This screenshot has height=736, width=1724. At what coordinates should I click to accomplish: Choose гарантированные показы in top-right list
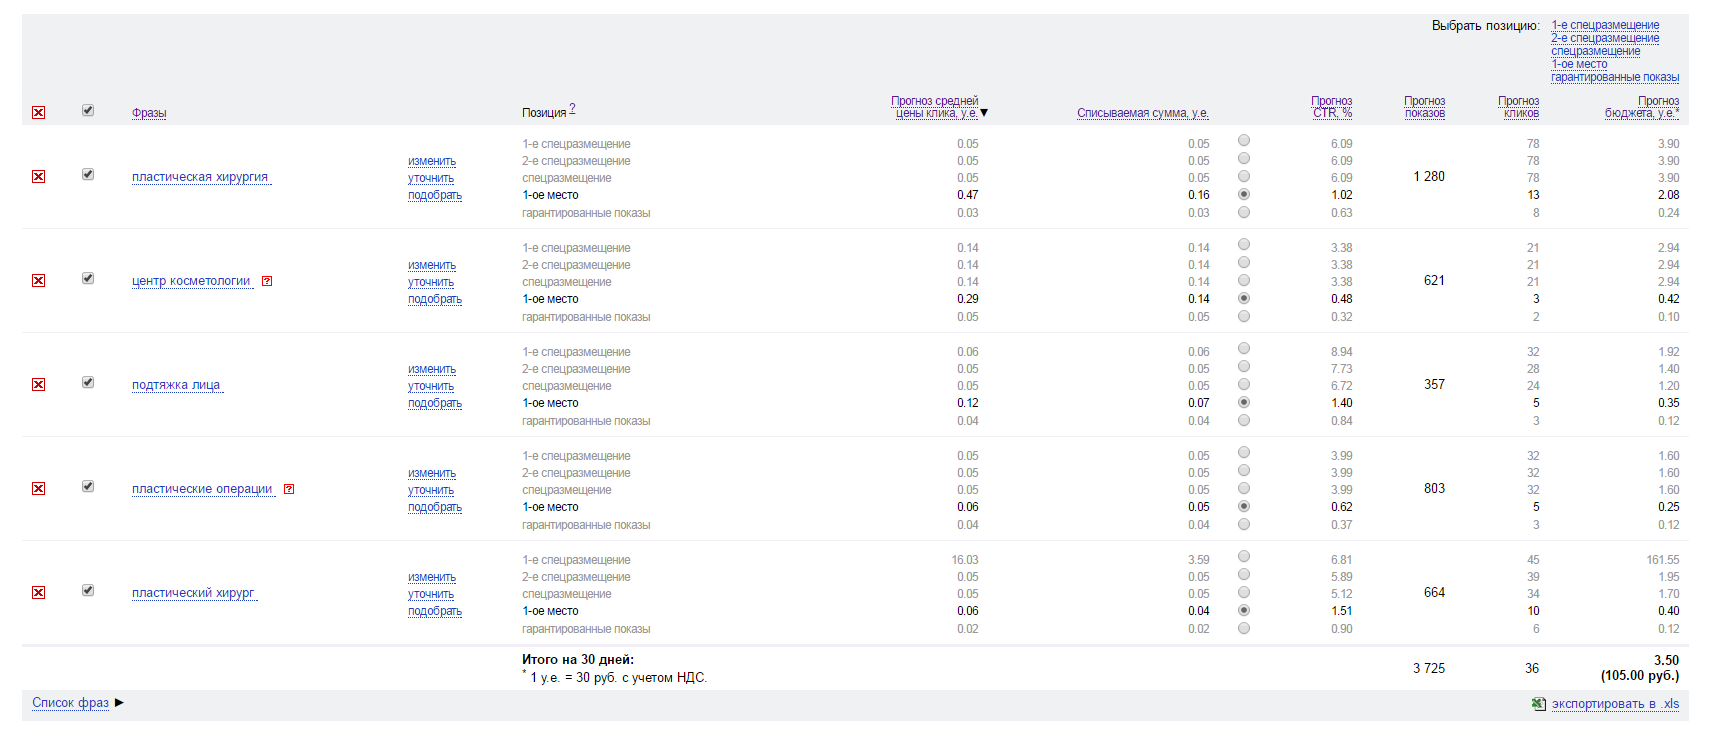point(1615,77)
